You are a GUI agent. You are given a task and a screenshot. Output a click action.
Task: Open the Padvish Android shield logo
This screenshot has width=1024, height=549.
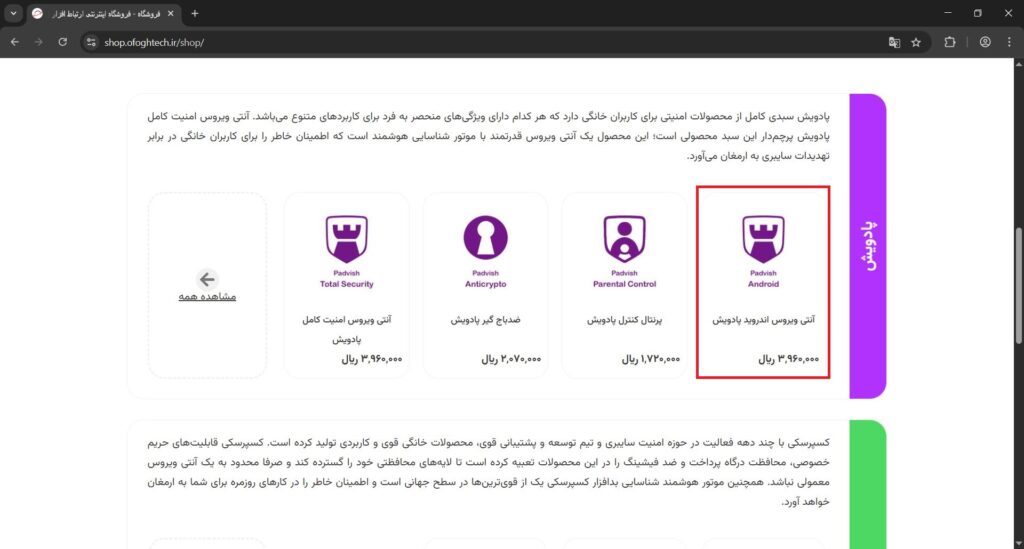[x=763, y=252]
